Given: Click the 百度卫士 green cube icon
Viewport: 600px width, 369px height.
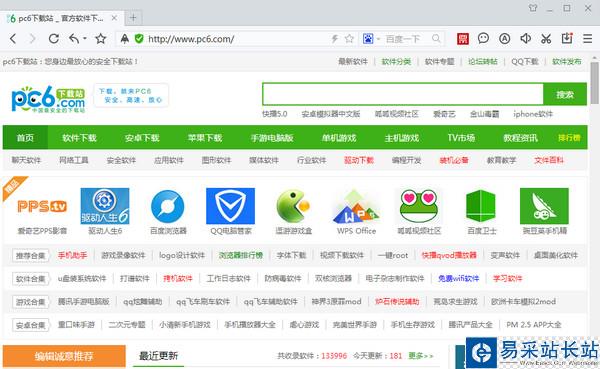Looking at the screenshot, I should tap(481, 206).
